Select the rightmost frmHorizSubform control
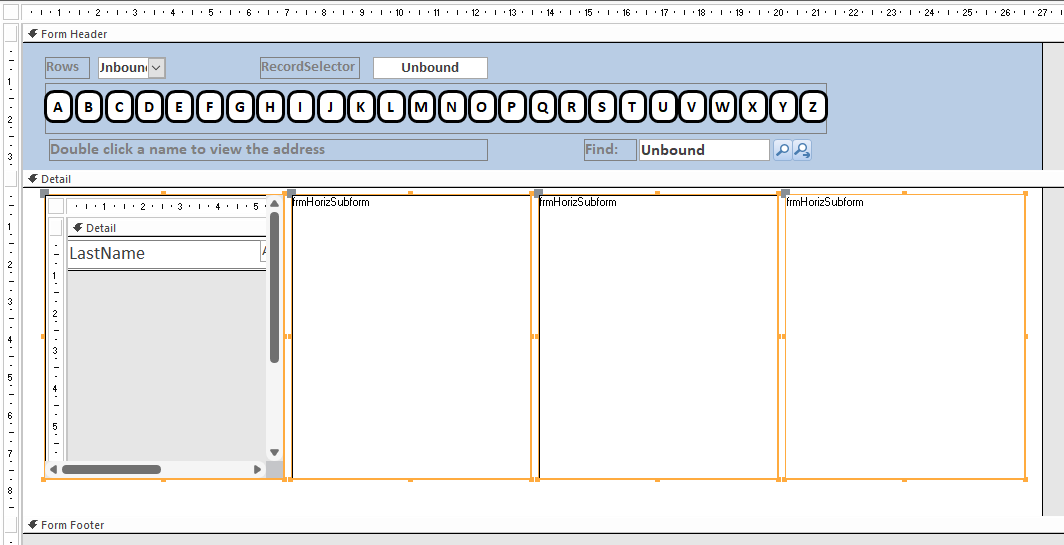 click(x=905, y=337)
